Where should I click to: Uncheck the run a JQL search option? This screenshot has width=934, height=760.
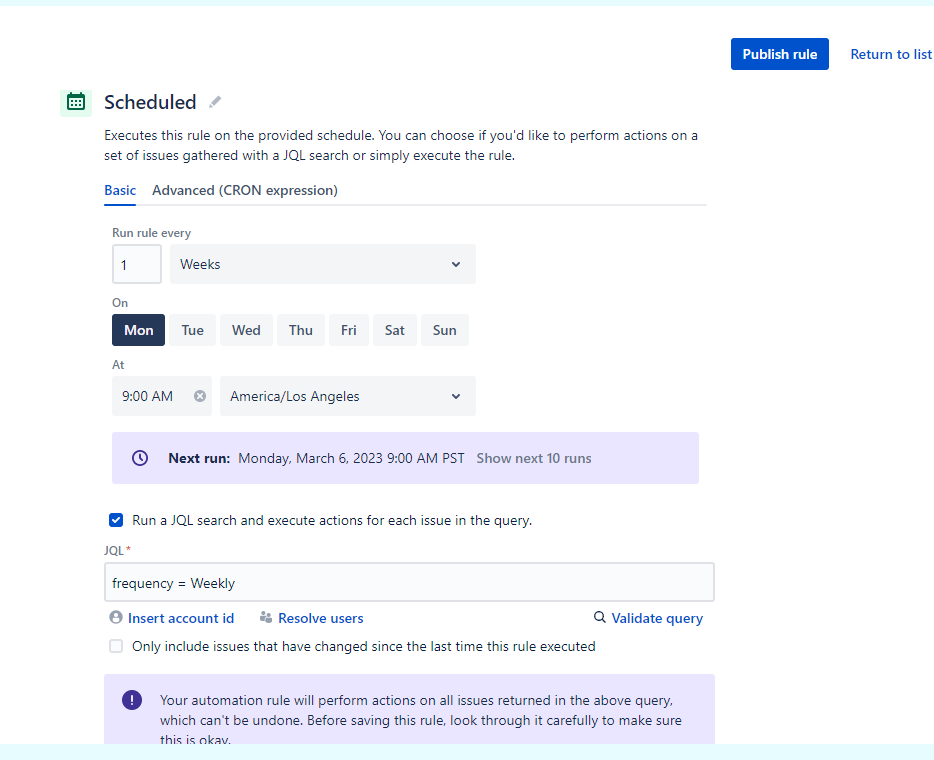pyautogui.click(x=116, y=520)
